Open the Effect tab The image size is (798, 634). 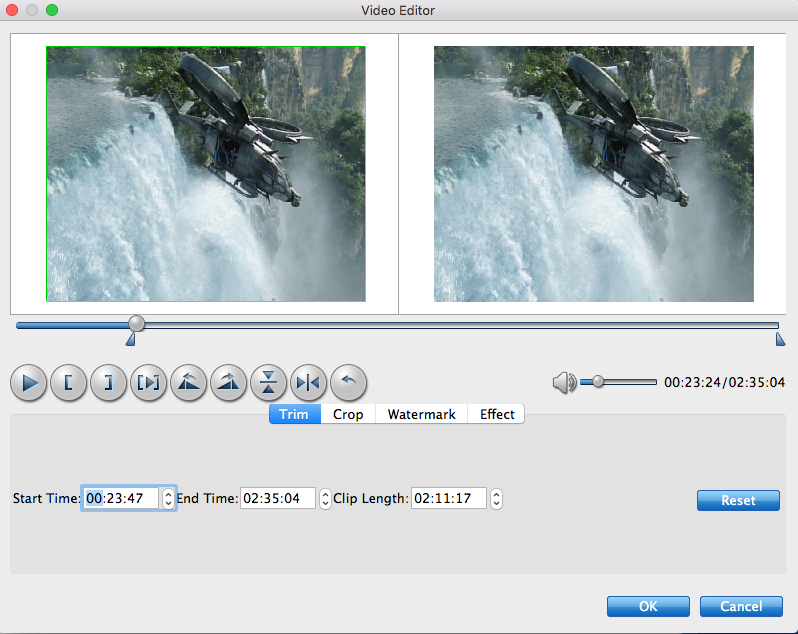pos(497,414)
